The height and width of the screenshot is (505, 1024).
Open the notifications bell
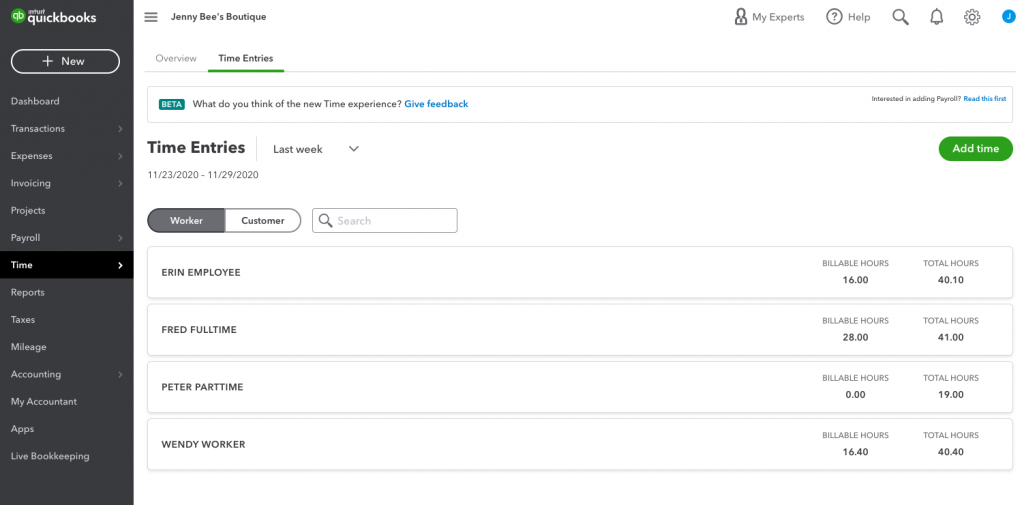click(936, 17)
